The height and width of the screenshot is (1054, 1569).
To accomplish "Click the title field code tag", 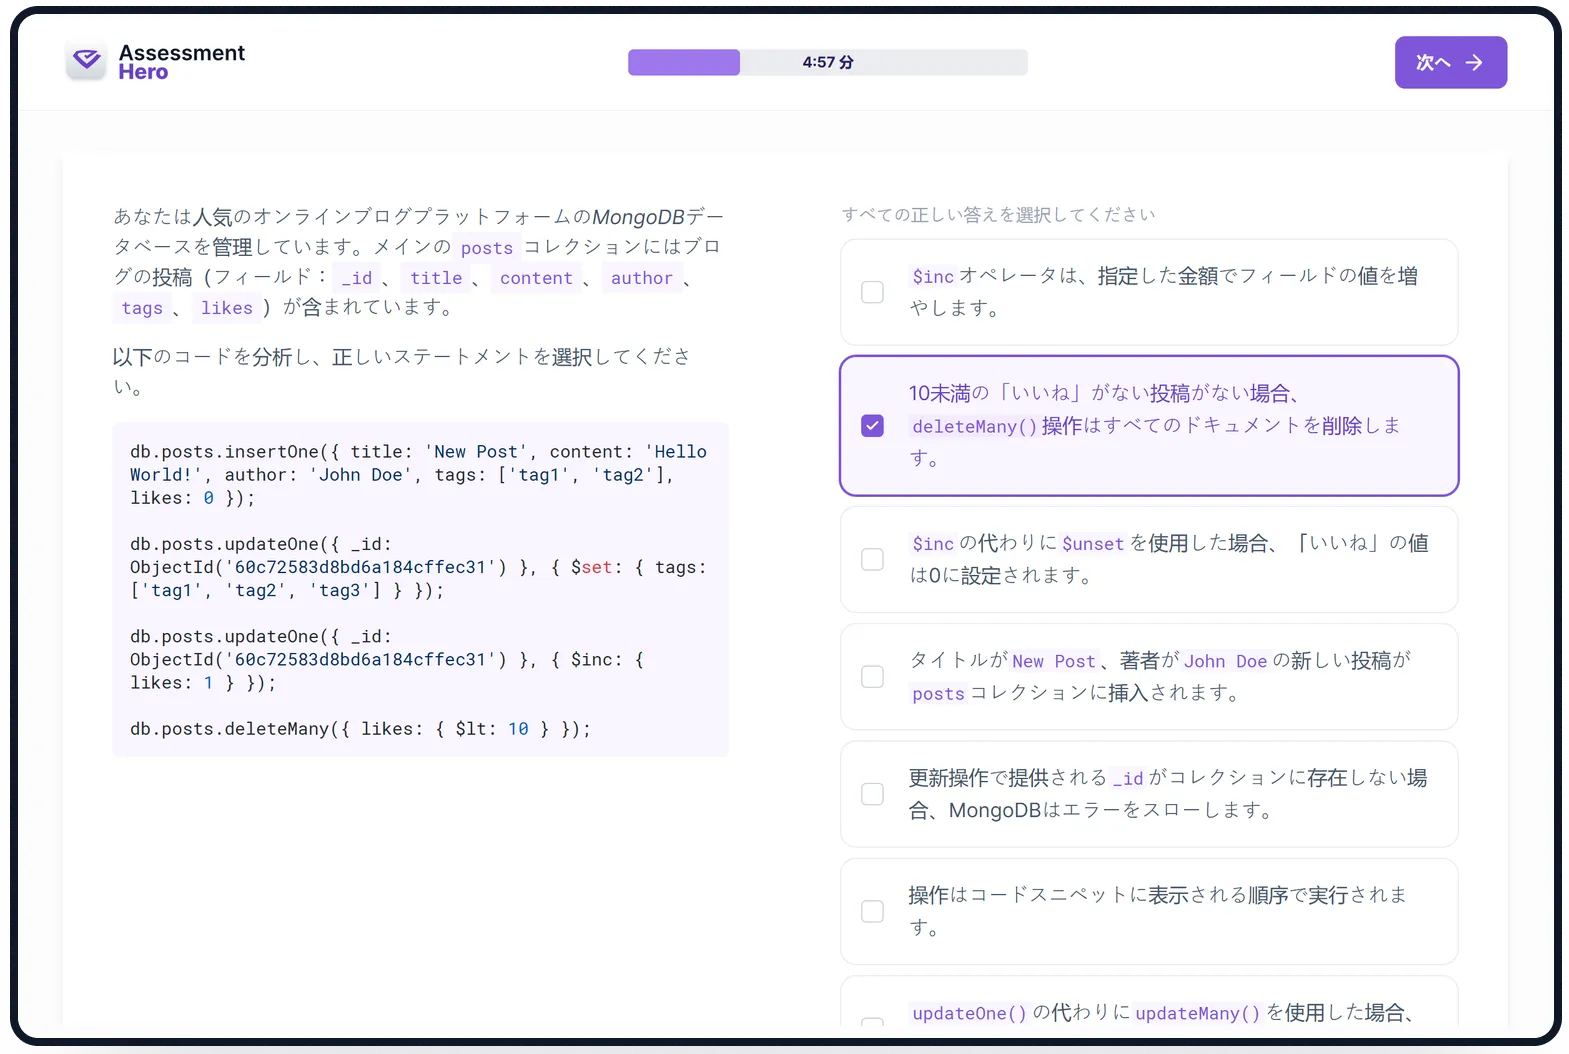I will [x=436, y=278].
